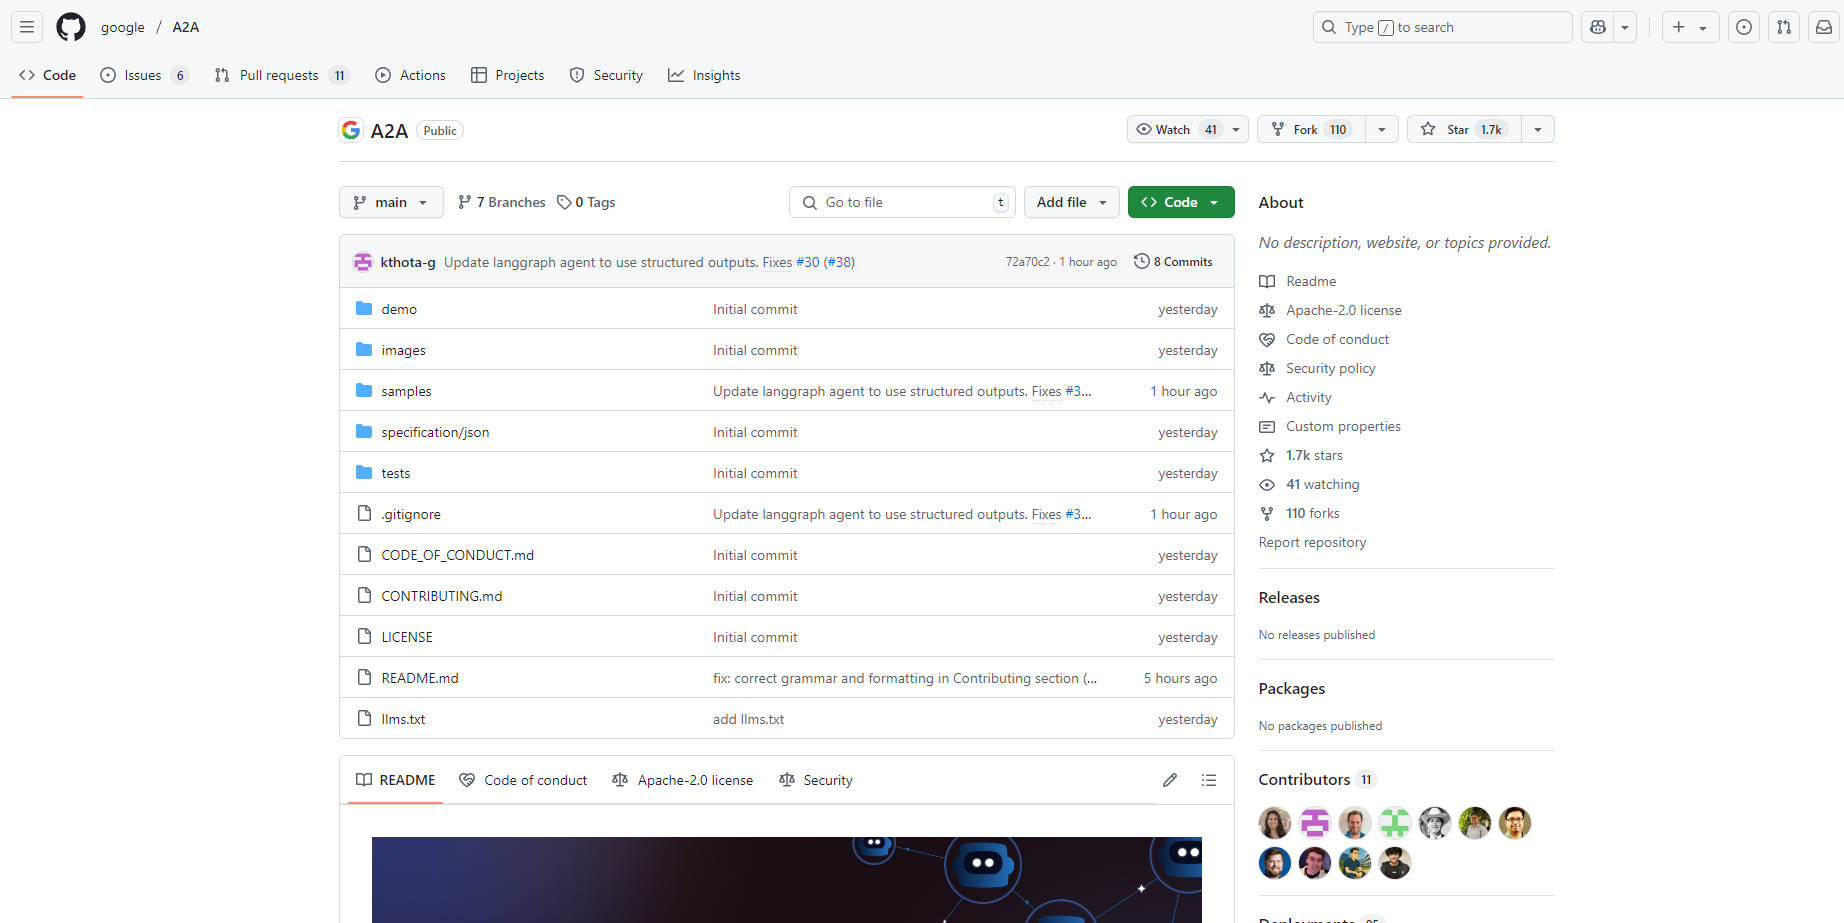Edit README using pencil icon
The image size is (1844, 923).
(x=1170, y=780)
